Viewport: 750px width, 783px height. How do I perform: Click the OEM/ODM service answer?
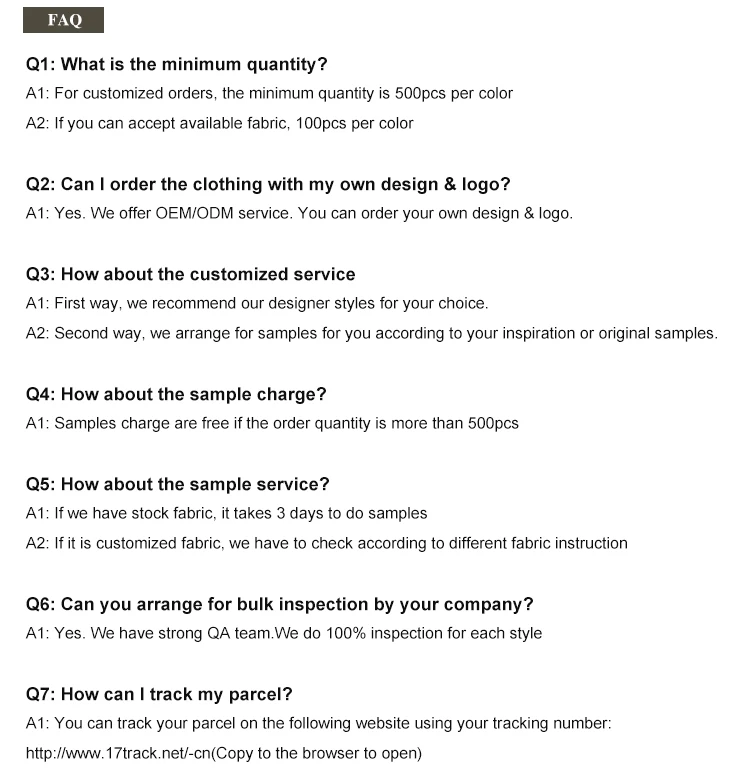[299, 213]
